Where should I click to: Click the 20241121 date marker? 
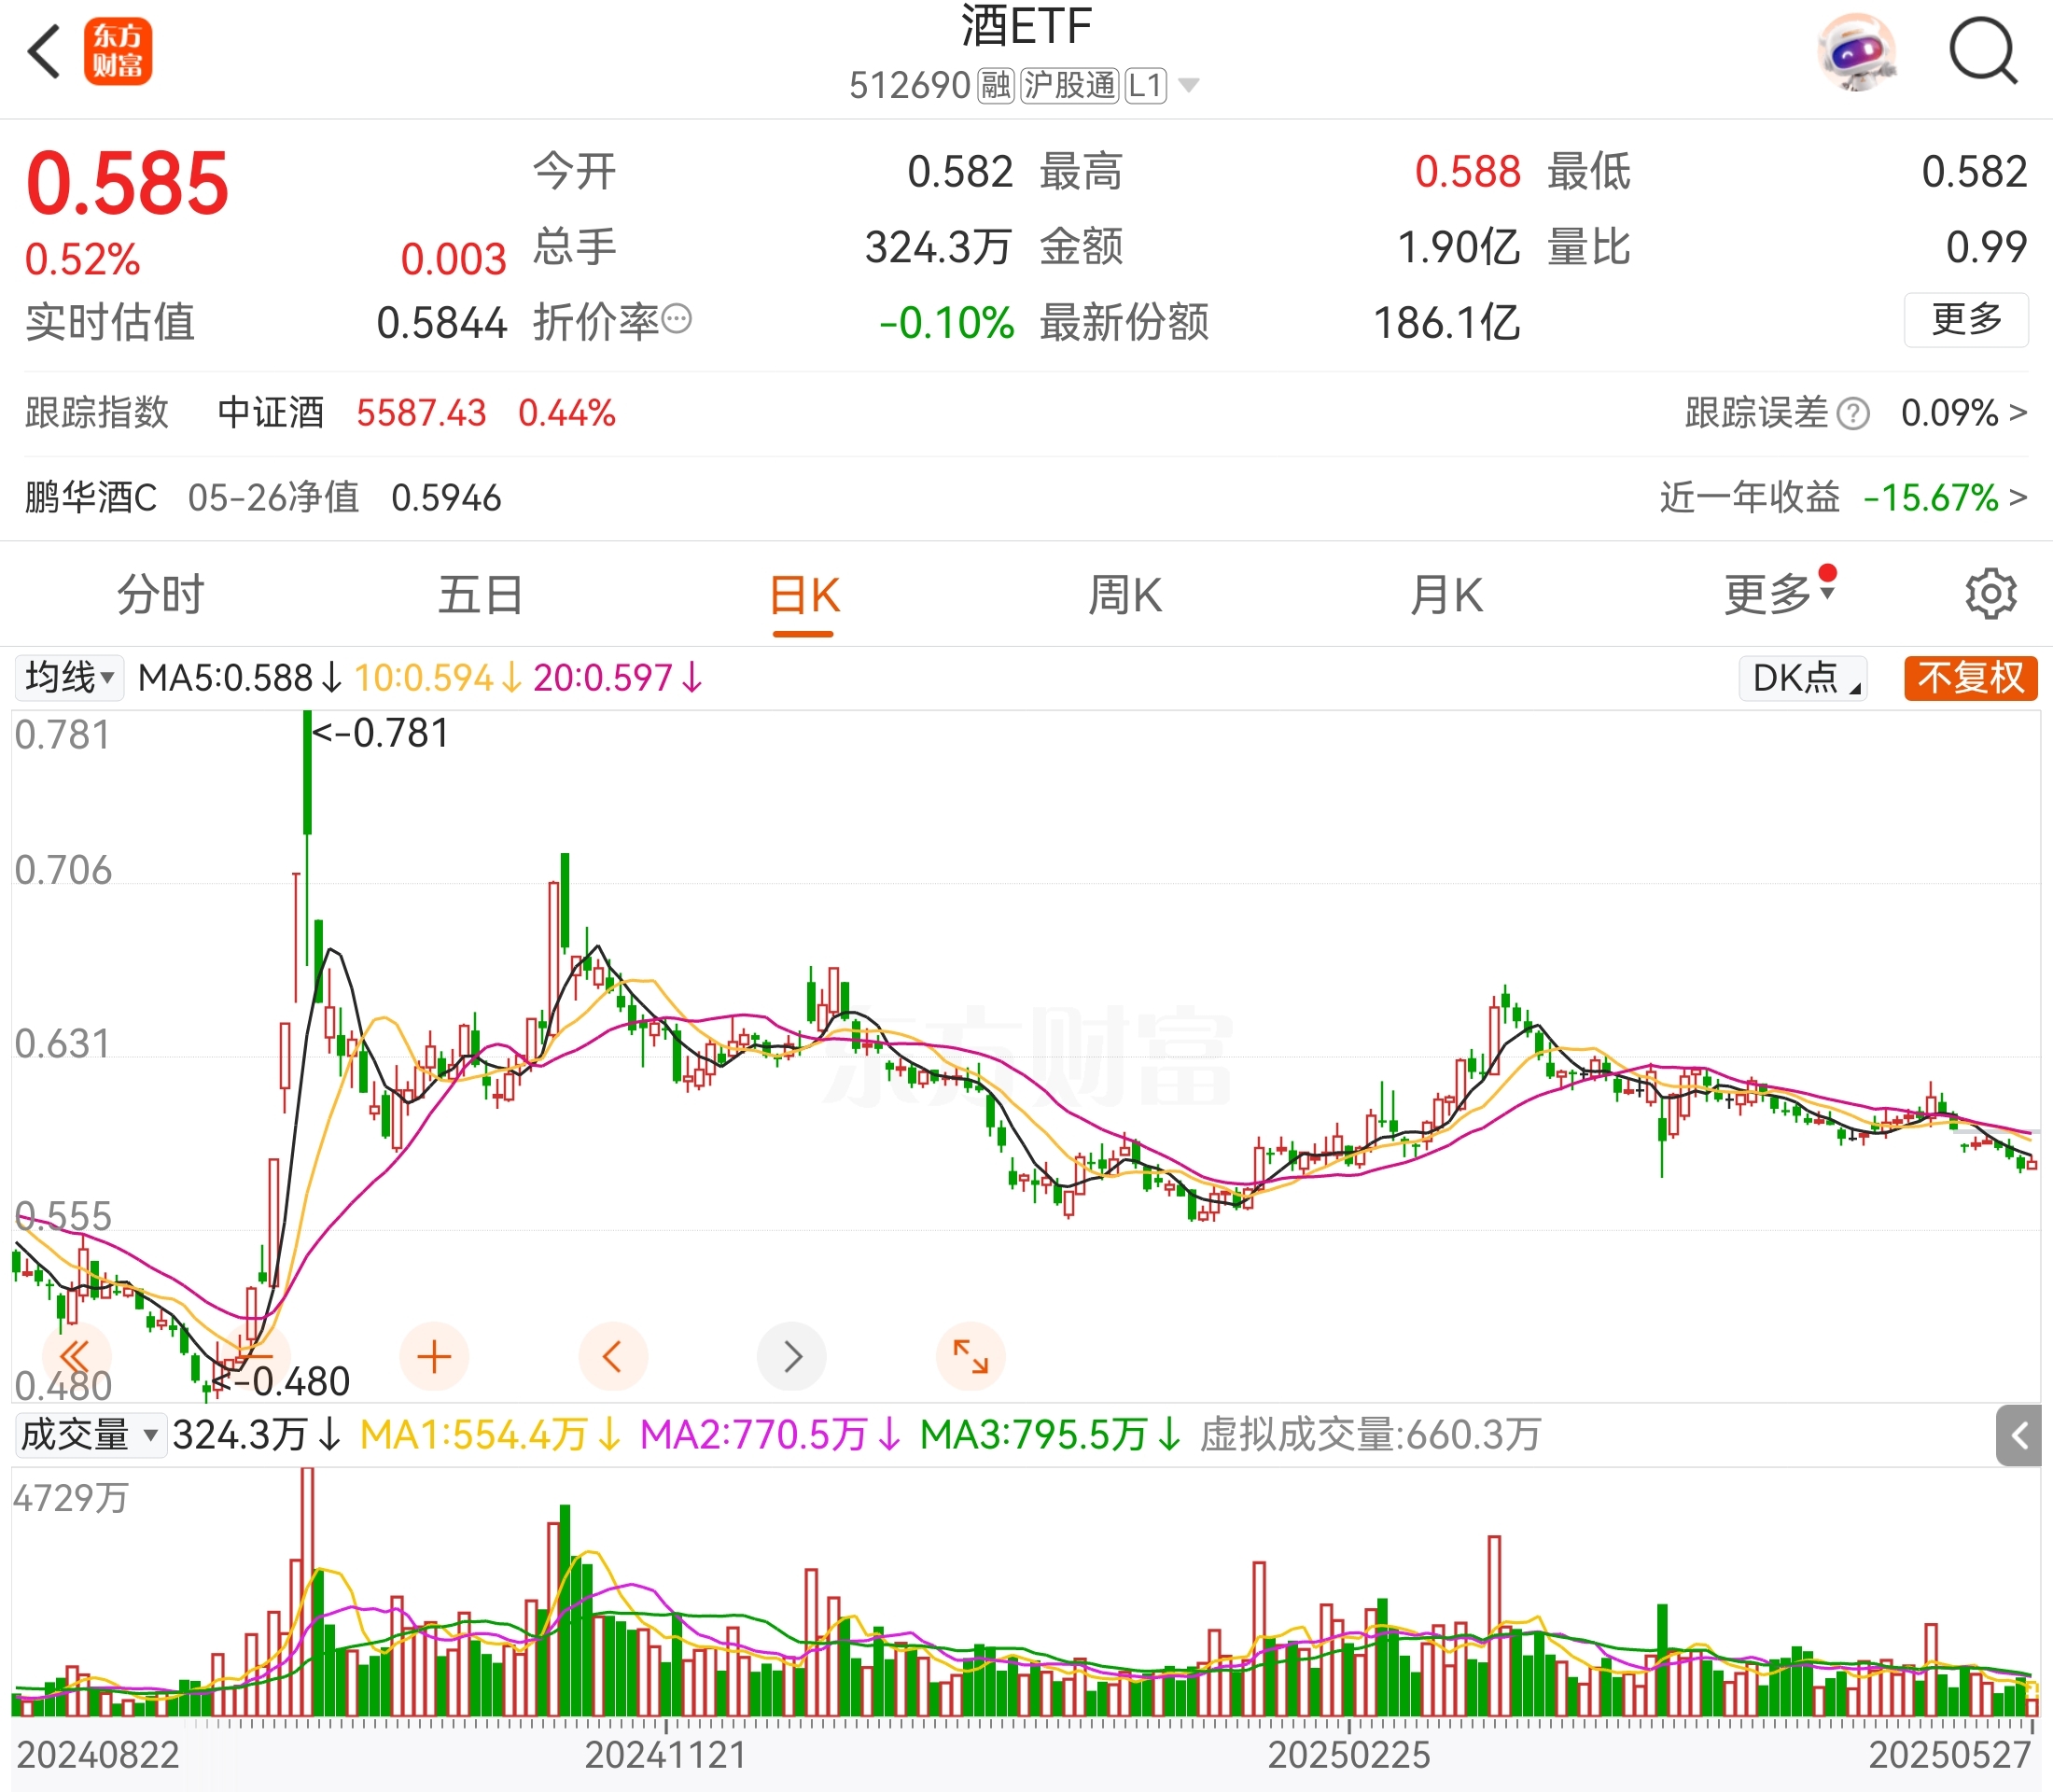click(x=665, y=1755)
